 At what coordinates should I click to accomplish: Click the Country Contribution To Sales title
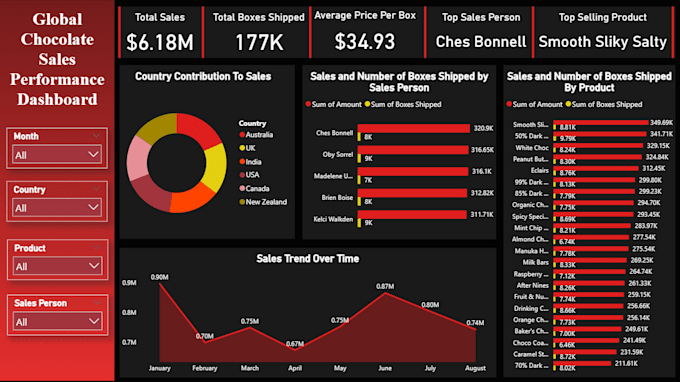(x=203, y=76)
